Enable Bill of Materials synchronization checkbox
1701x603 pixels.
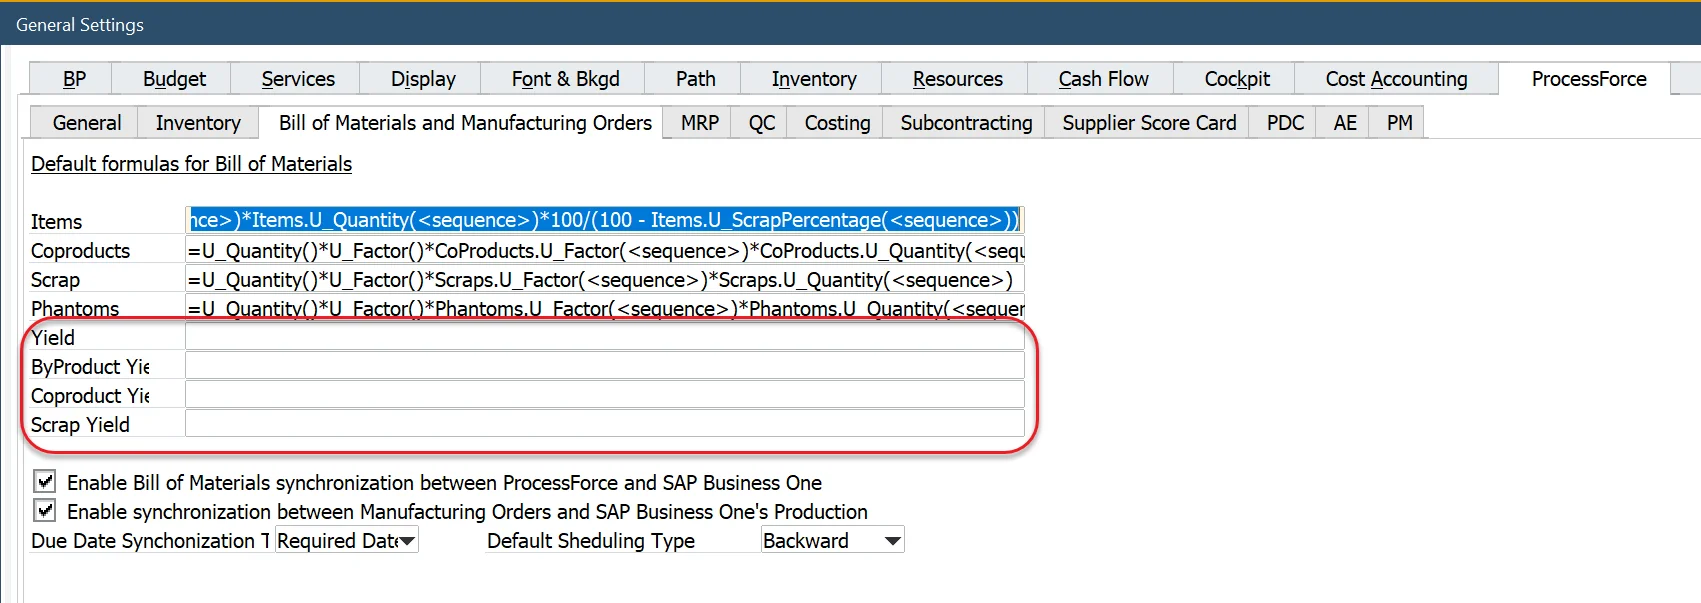coord(45,482)
